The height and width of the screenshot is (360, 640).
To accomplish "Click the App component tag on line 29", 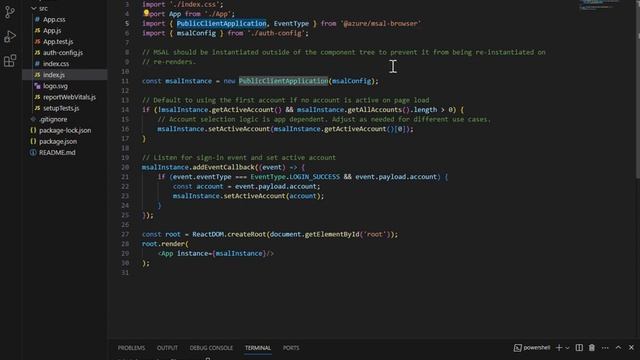I will coord(167,253).
